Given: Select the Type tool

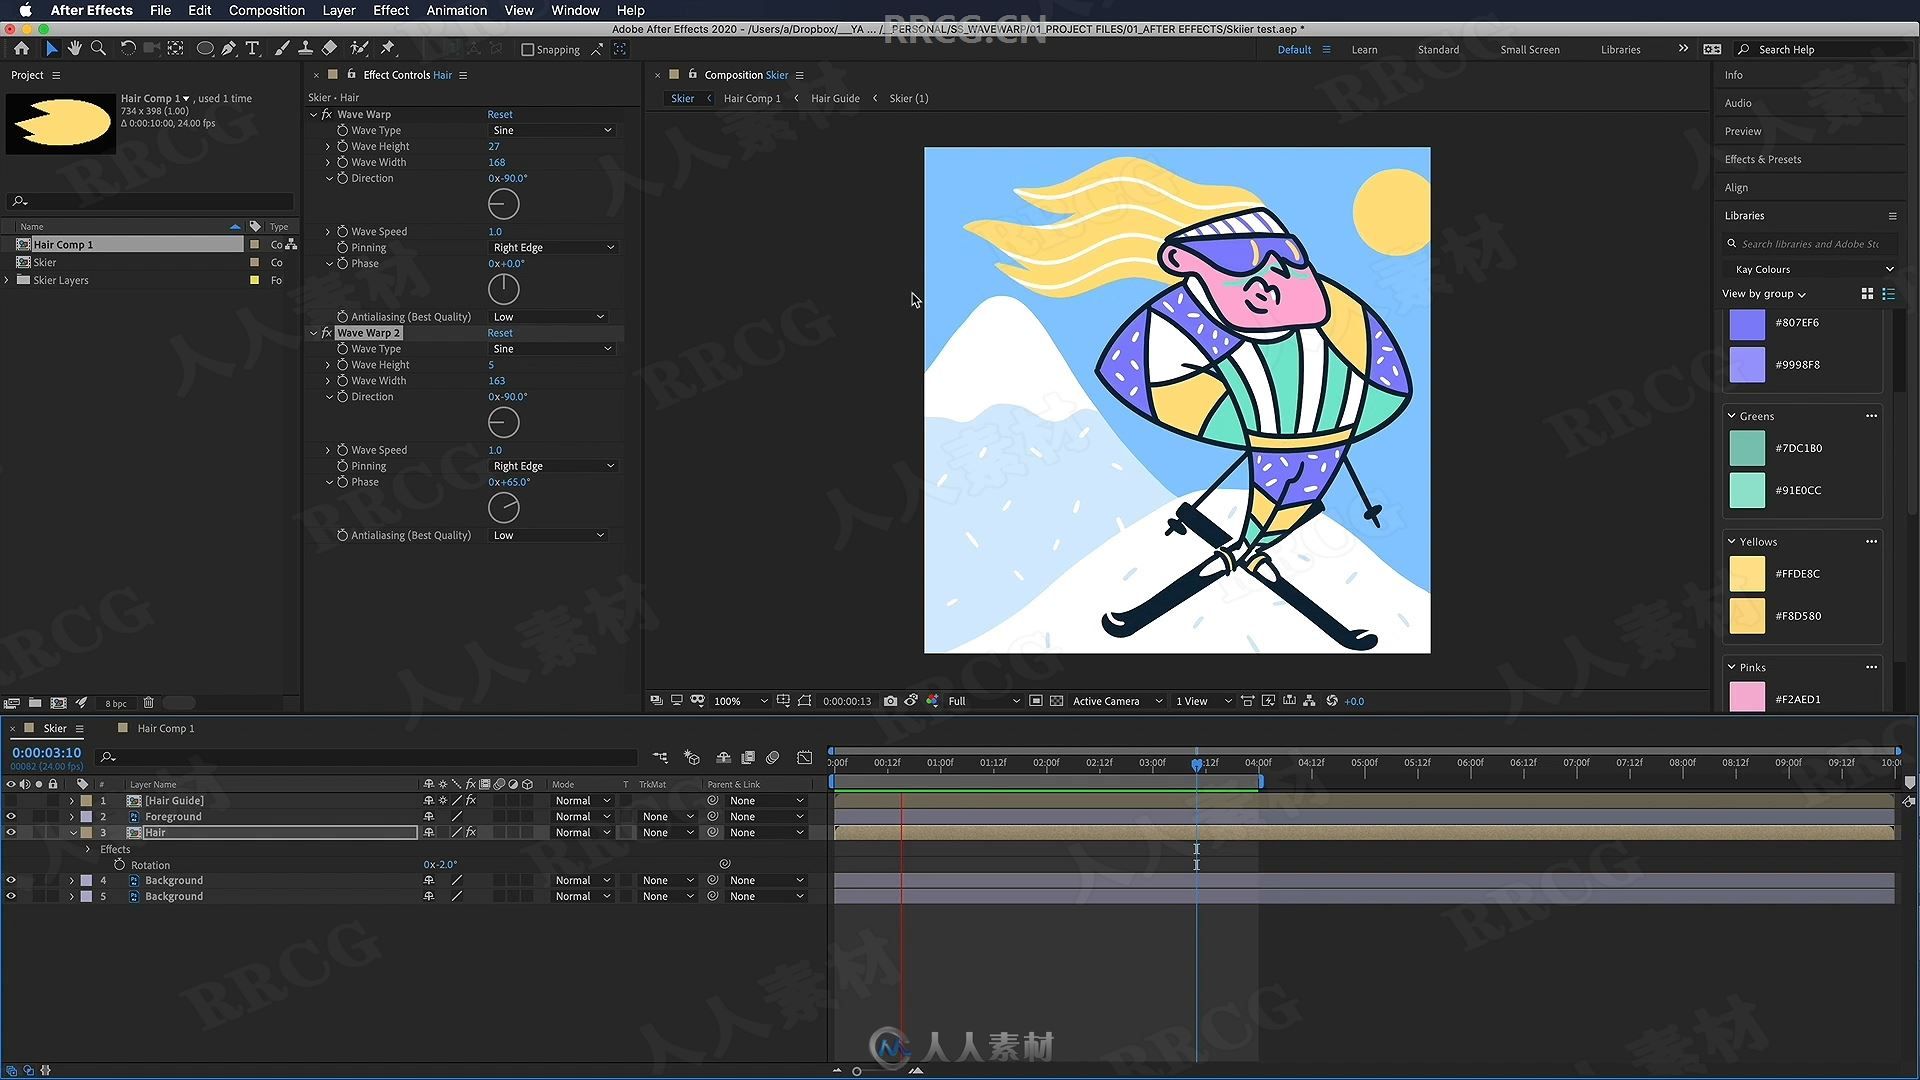Looking at the screenshot, I should [x=253, y=48].
